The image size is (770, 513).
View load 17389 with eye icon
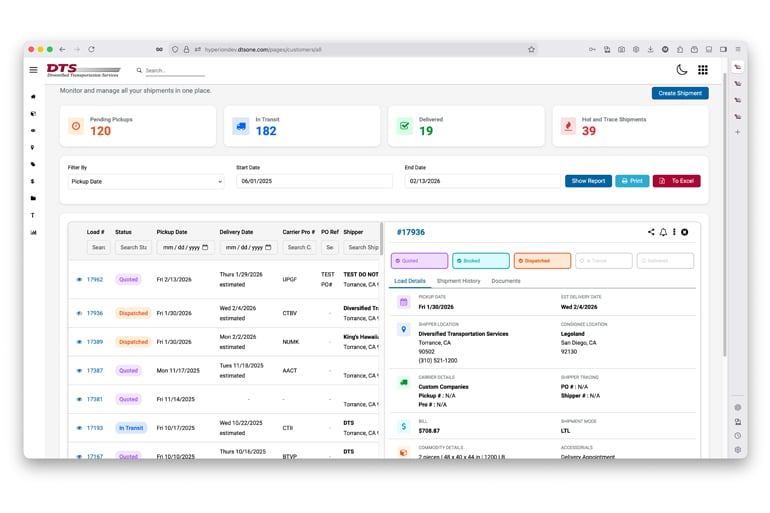(79, 342)
